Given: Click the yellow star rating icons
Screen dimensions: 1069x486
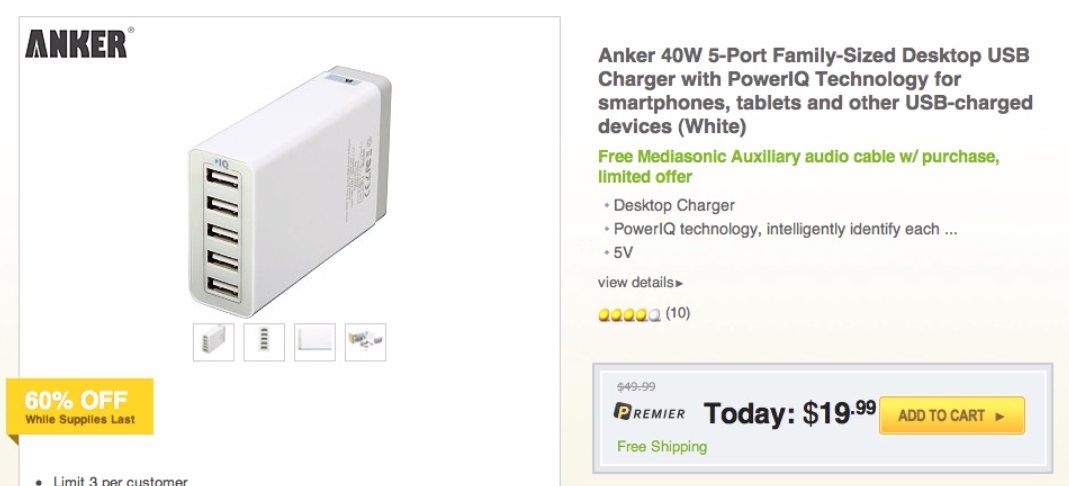Looking at the screenshot, I should click(629, 315).
